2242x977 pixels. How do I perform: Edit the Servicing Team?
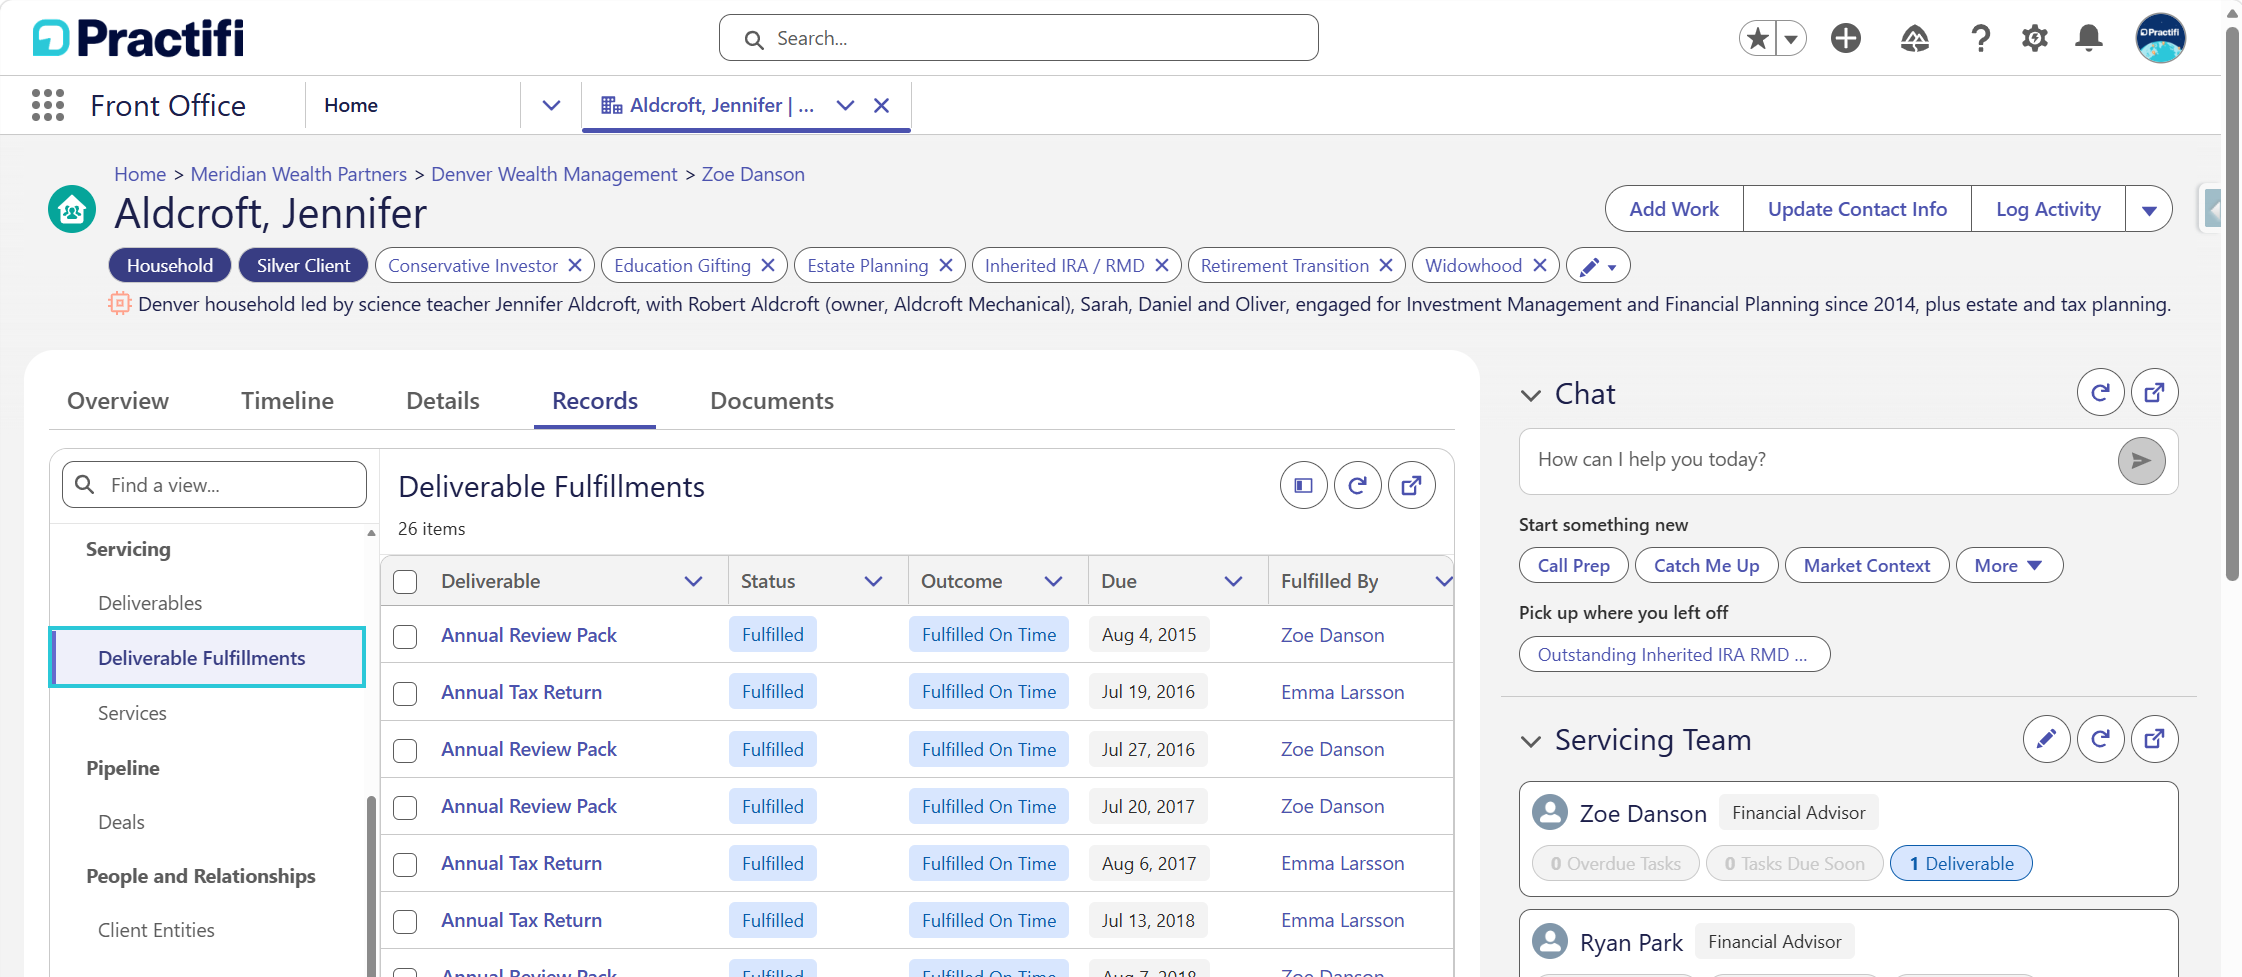pos(2047,739)
